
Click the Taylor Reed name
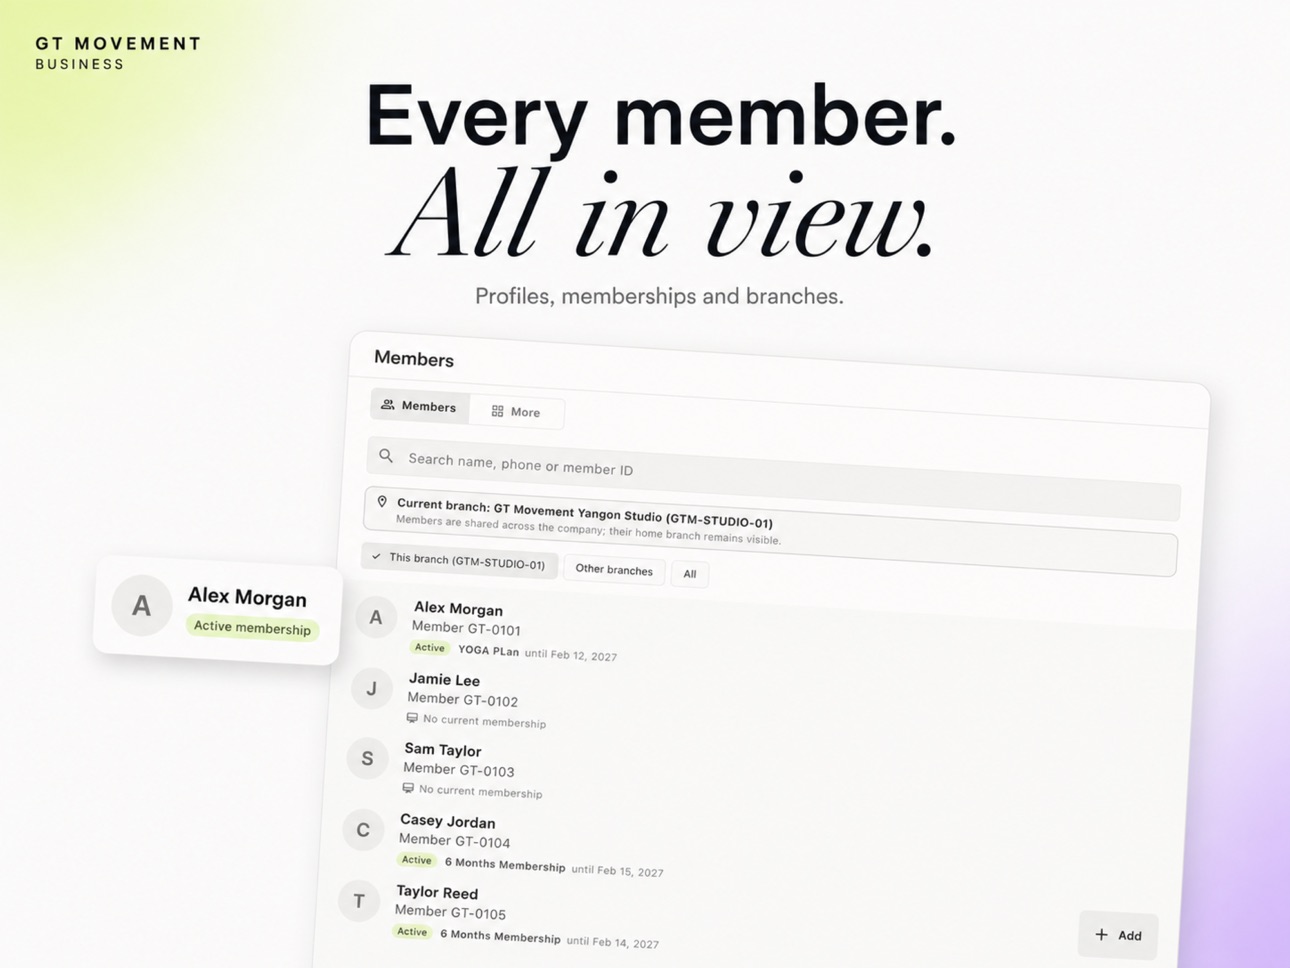[x=437, y=892]
